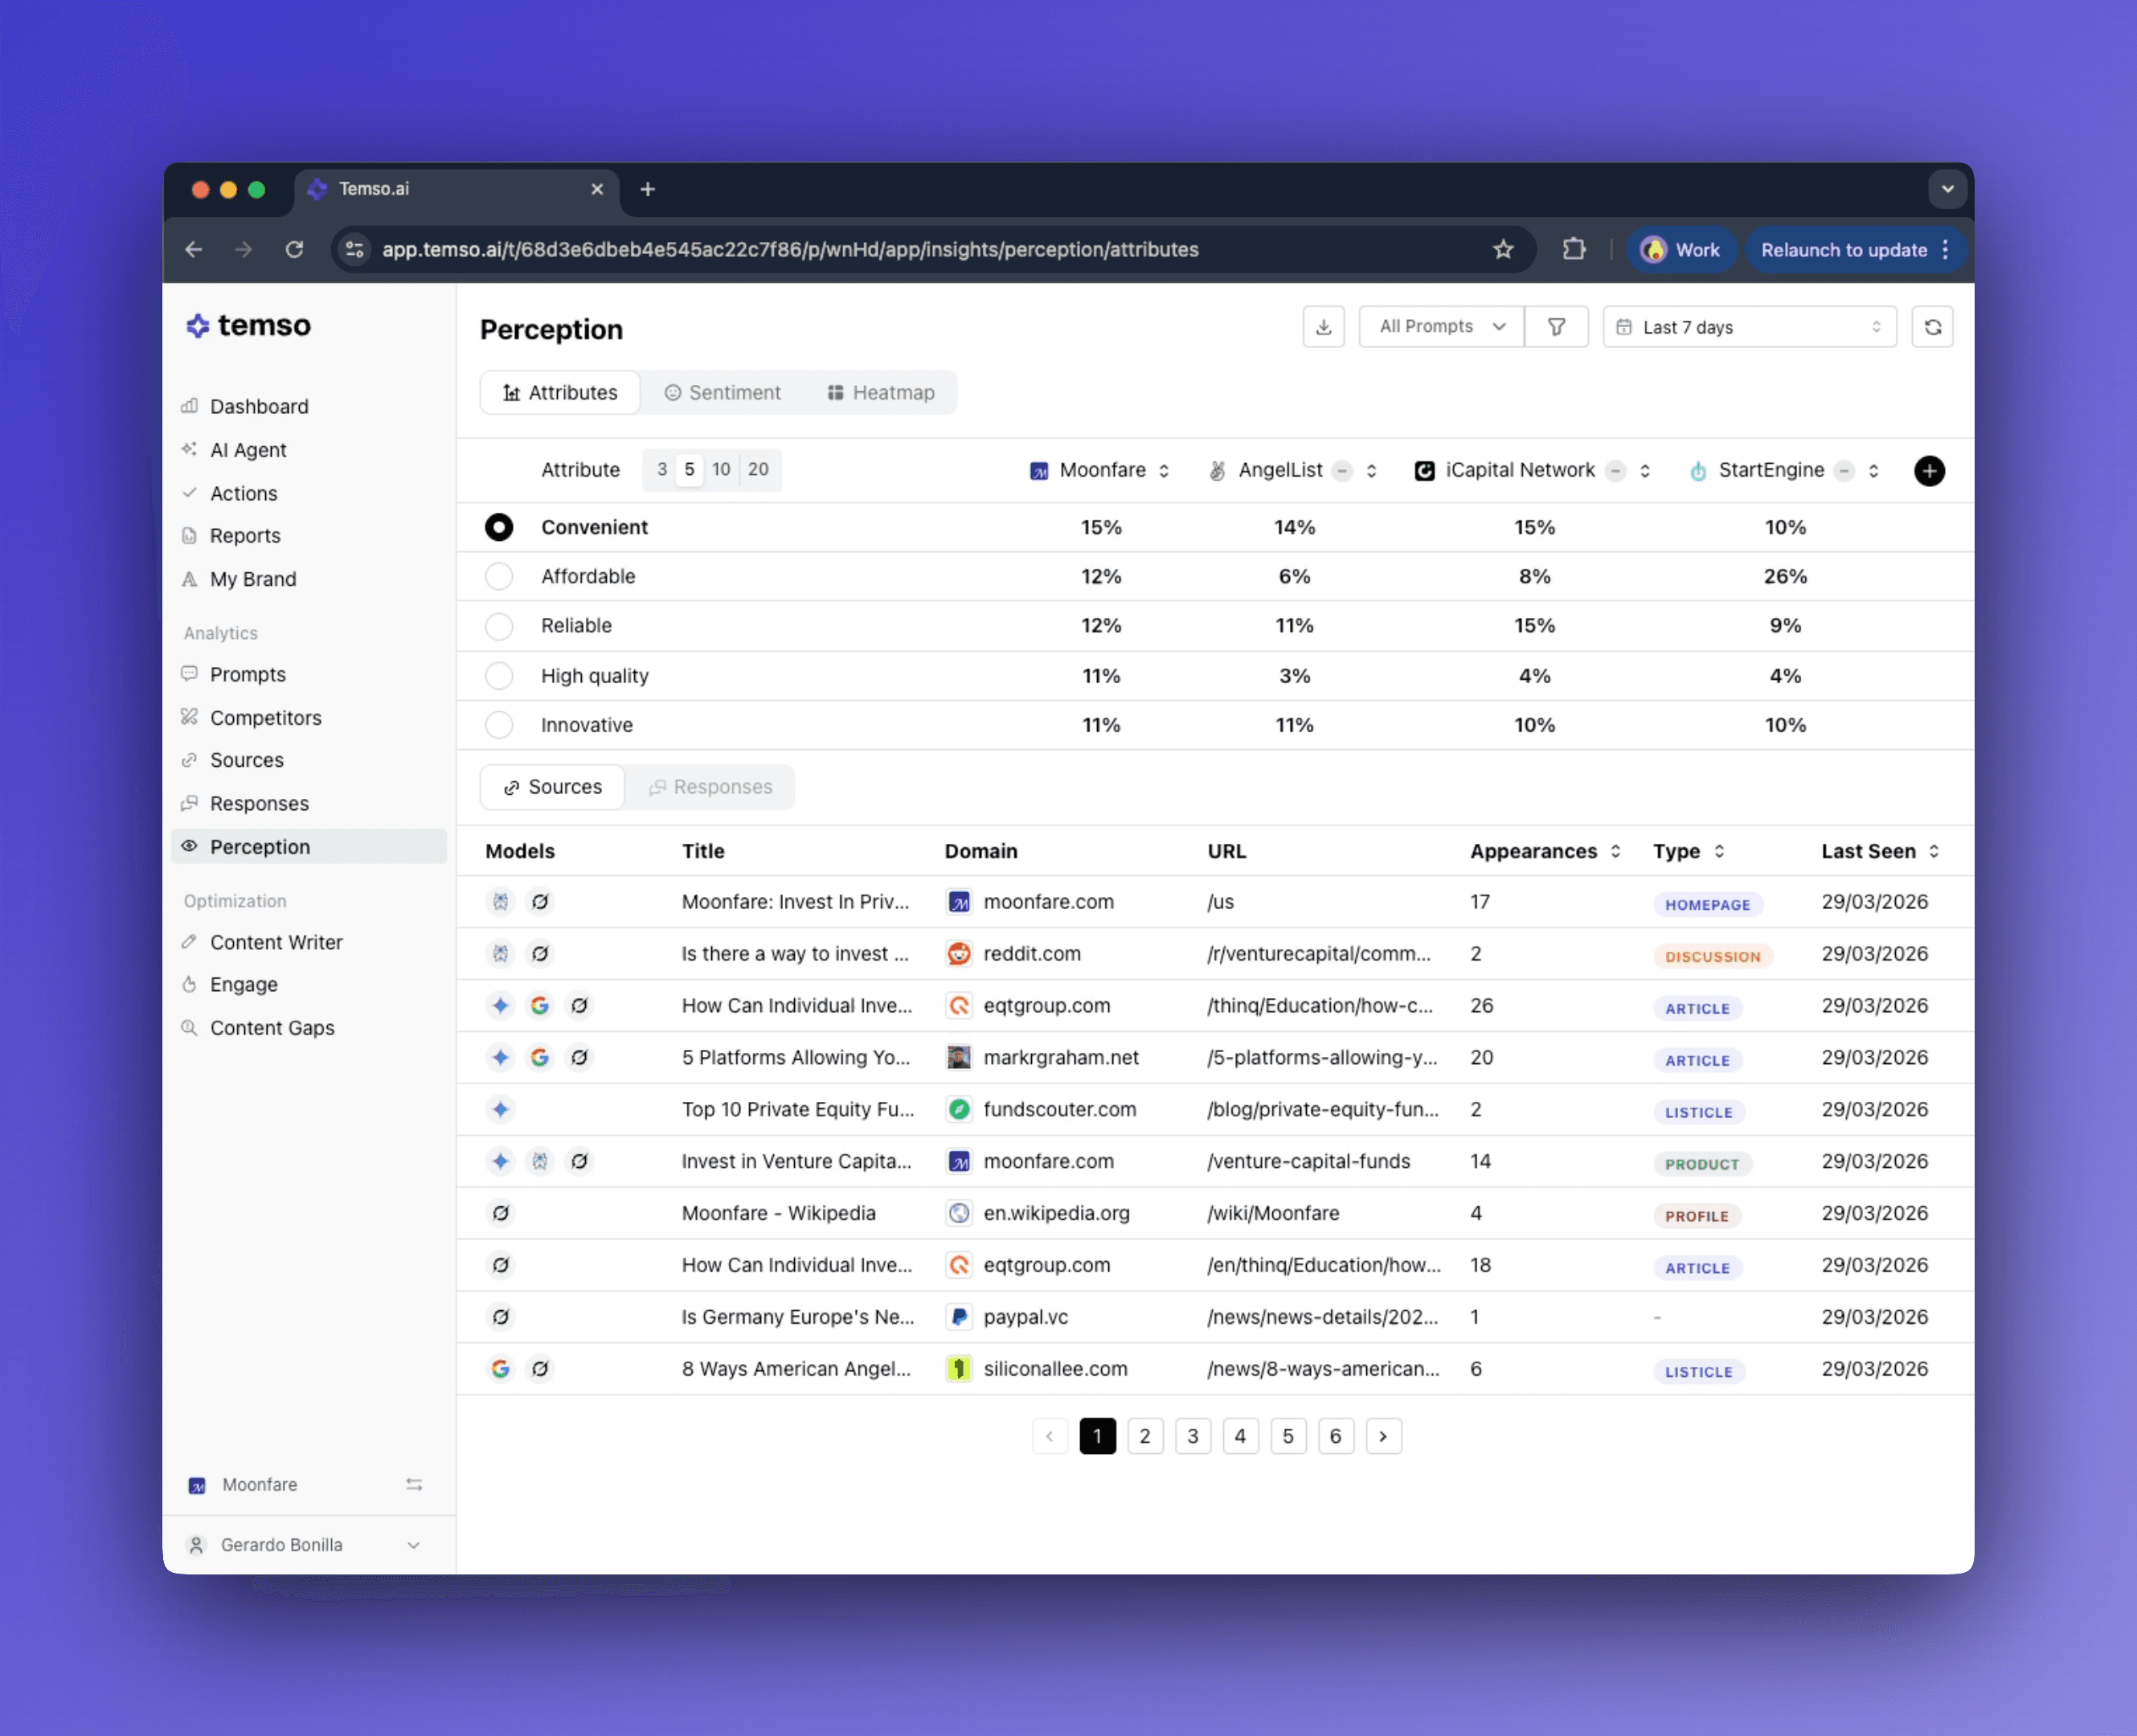Go to page 3 of sources
Screen dimensions: 2137x1736
(1192, 1436)
